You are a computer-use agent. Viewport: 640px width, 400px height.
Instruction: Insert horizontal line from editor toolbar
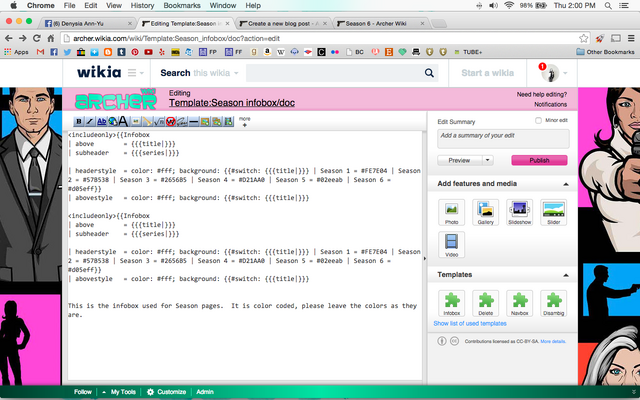pos(193,121)
